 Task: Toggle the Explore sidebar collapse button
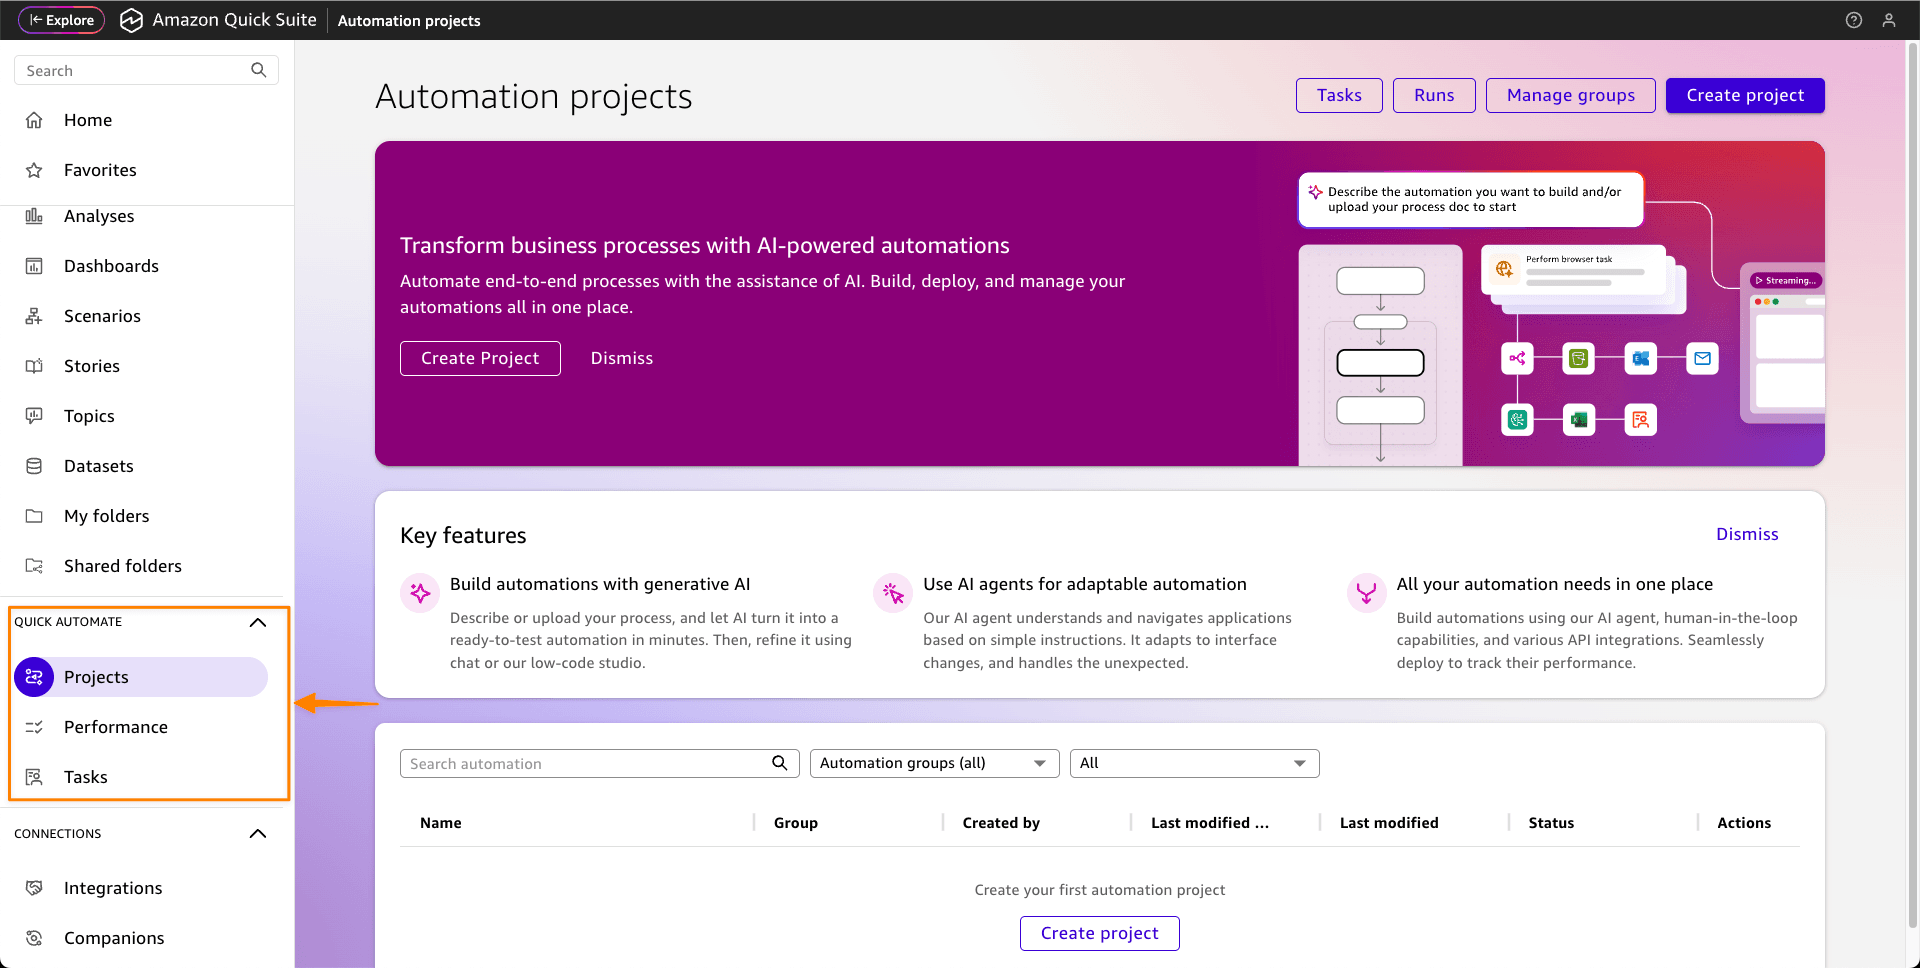pos(62,20)
